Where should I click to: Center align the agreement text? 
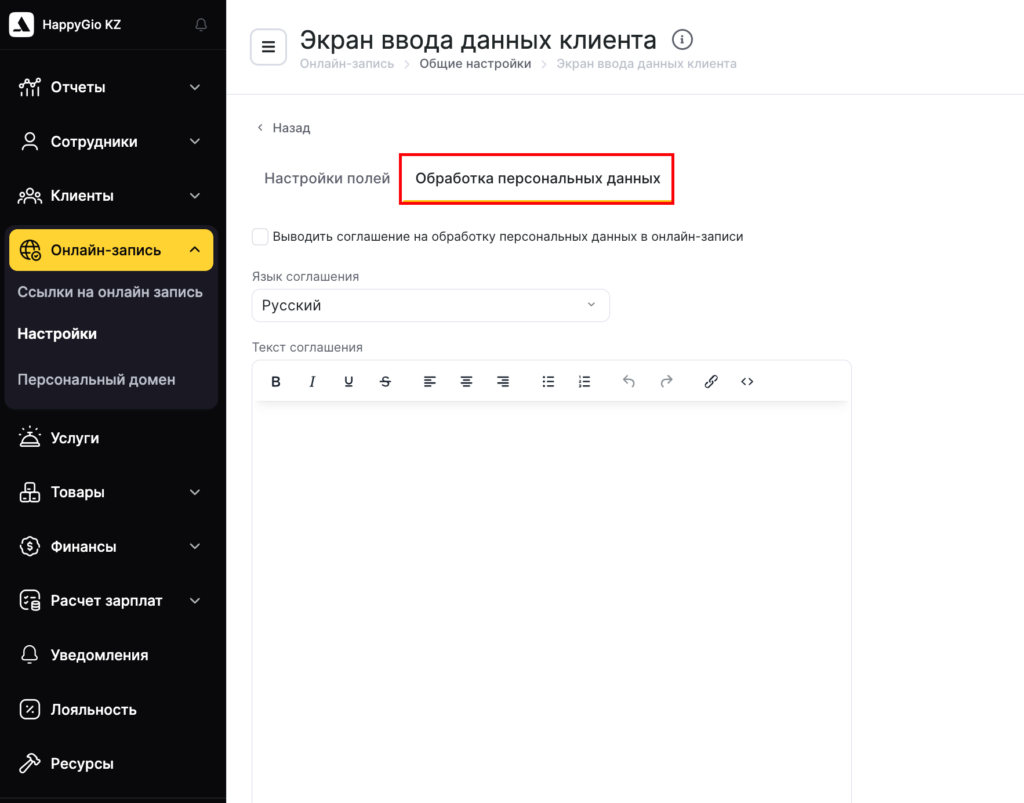(x=466, y=381)
